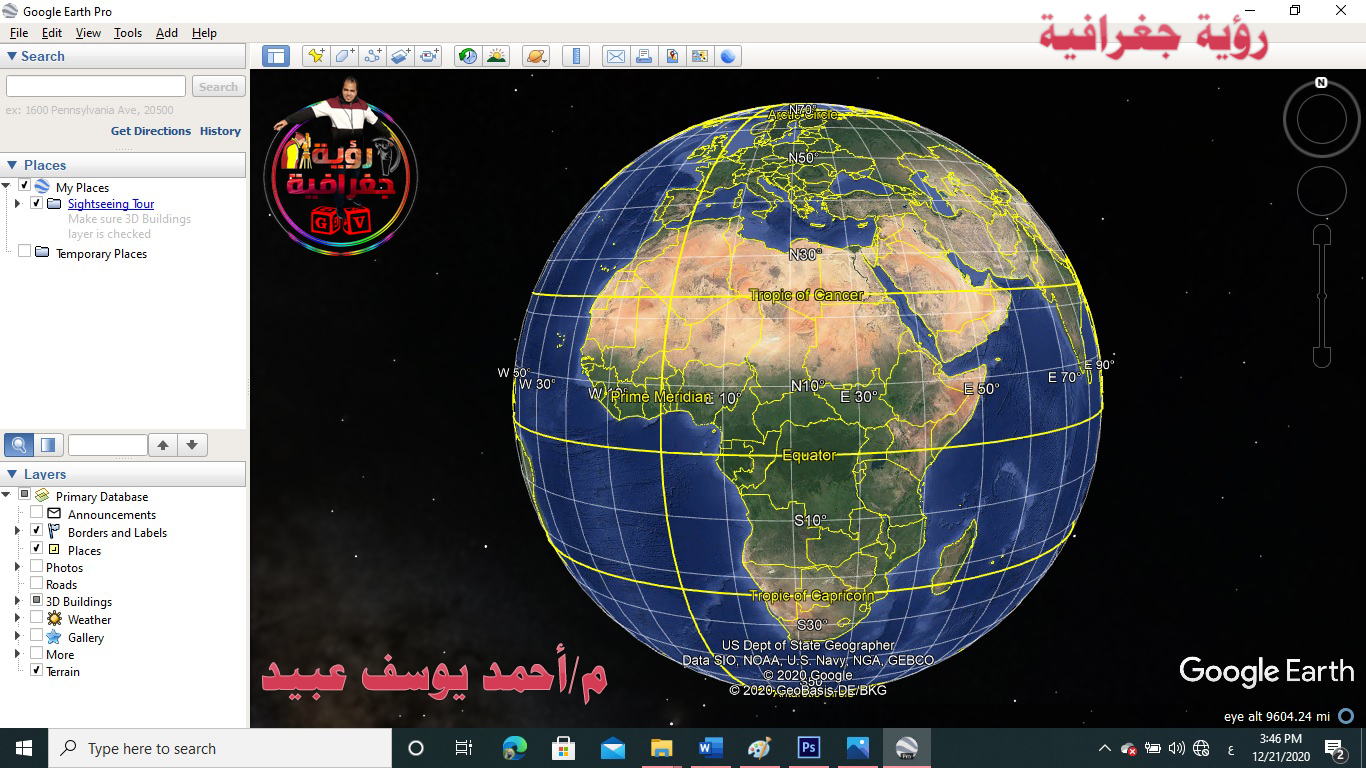Show the ruler measurement tool

click(575, 56)
